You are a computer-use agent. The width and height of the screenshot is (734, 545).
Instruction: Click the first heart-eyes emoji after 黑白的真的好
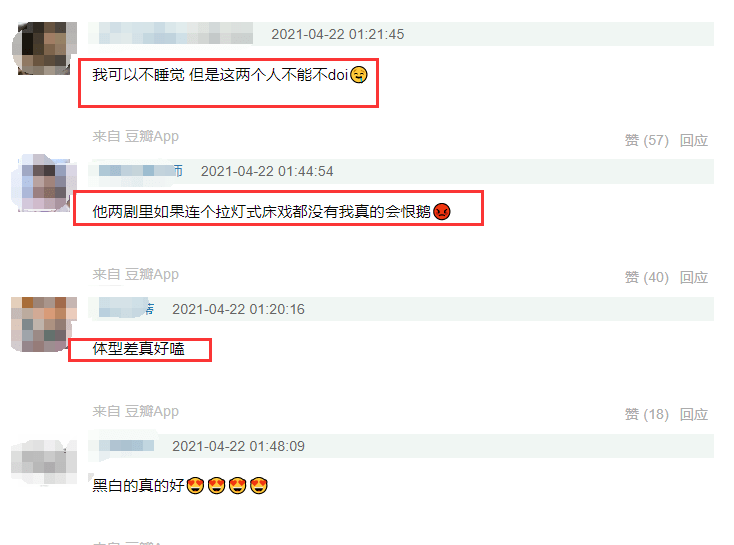tap(195, 486)
